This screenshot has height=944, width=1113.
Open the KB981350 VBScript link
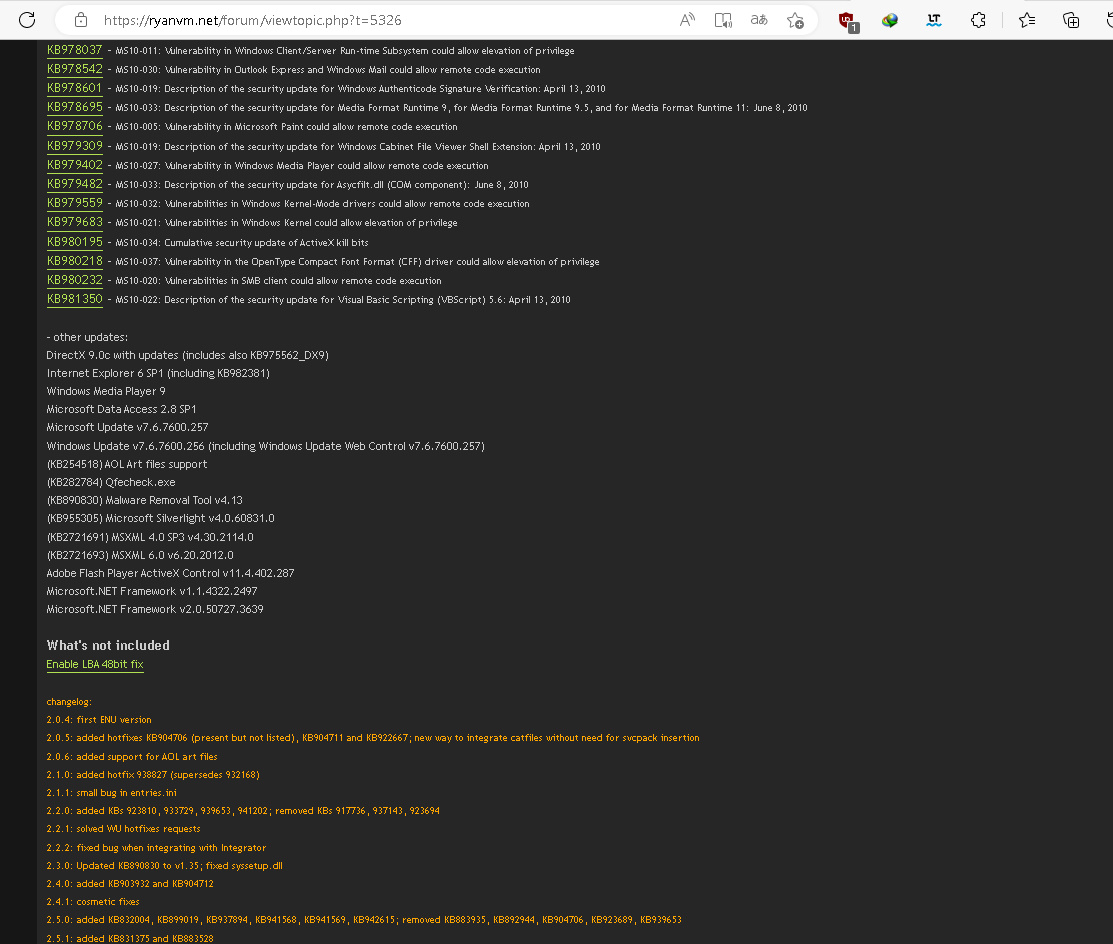(x=75, y=300)
